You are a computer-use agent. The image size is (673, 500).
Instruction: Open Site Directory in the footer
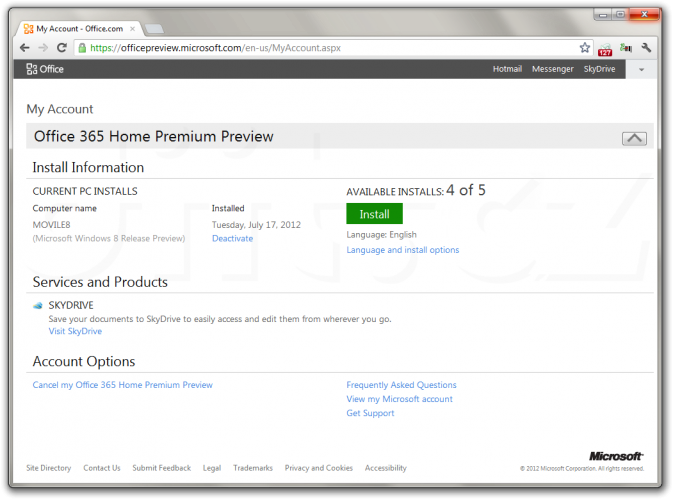click(49, 468)
